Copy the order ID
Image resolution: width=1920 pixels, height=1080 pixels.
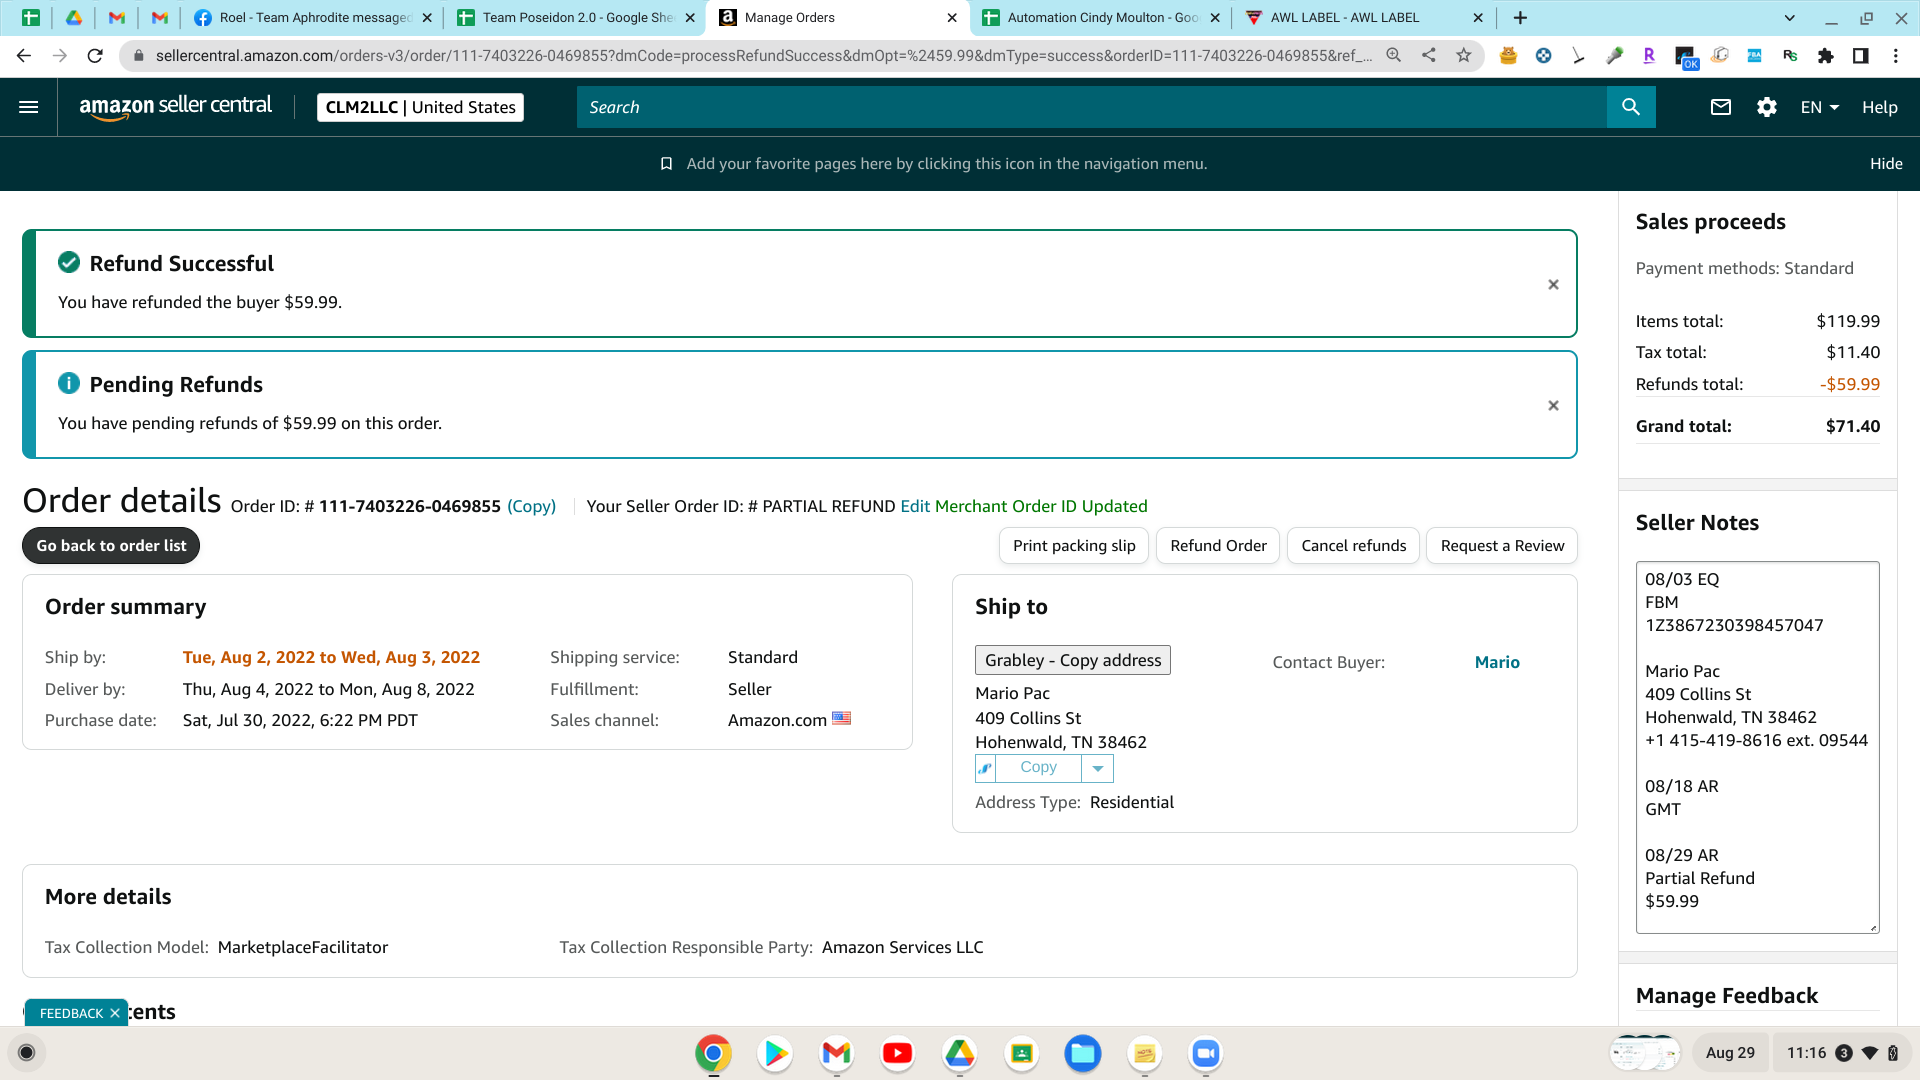pyautogui.click(x=531, y=506)
